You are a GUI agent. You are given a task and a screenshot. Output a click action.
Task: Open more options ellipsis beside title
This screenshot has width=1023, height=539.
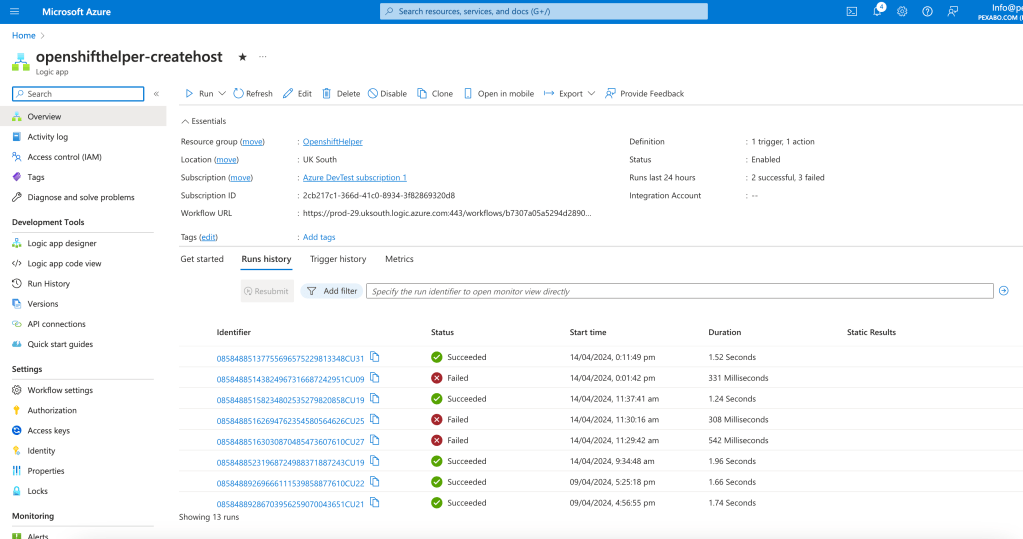263,57
